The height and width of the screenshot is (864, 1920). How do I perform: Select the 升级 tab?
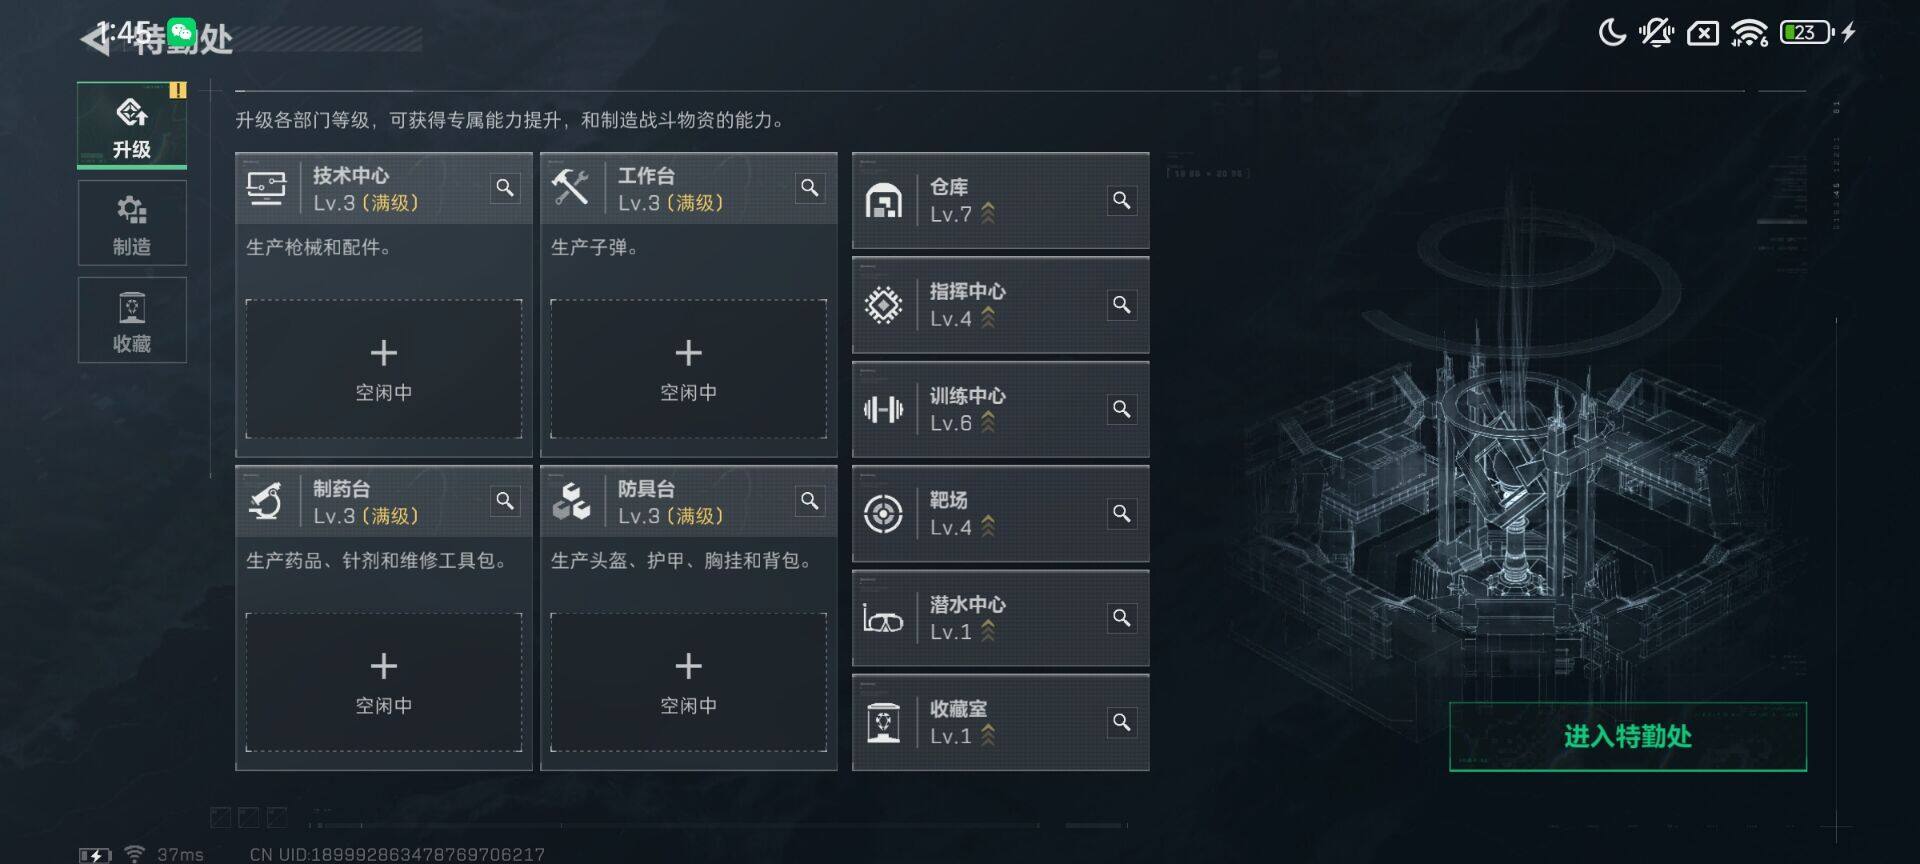point(132,125)
